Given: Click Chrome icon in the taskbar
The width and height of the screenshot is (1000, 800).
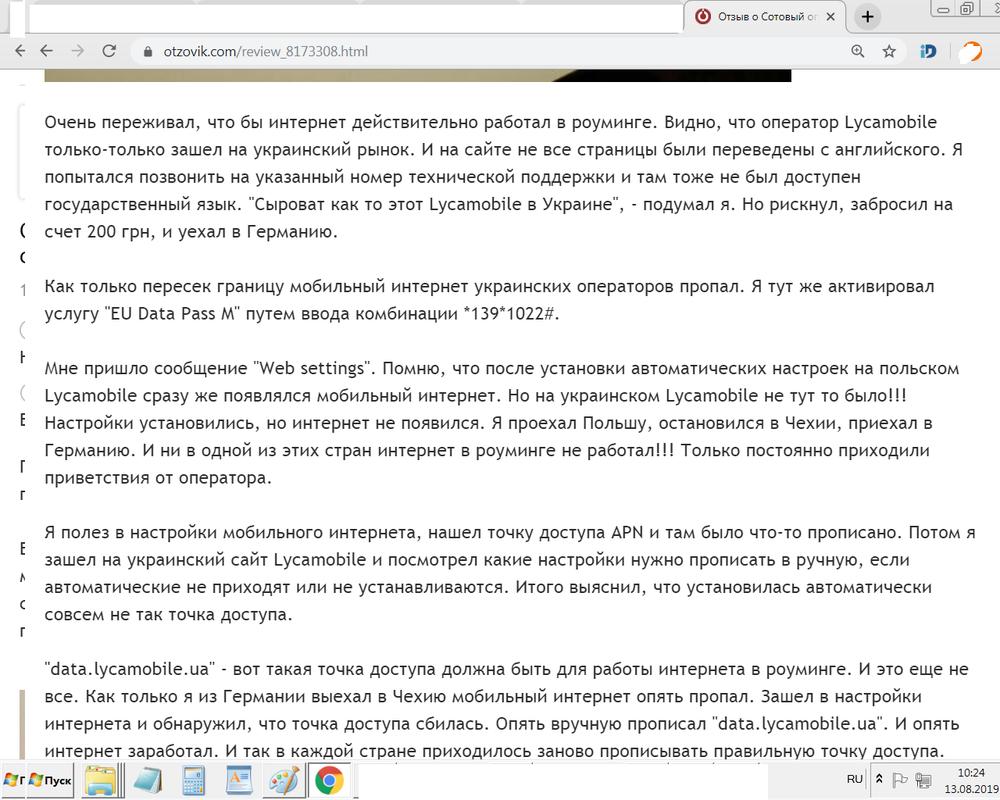Looking at the screenshot, I should coord(329,780).
